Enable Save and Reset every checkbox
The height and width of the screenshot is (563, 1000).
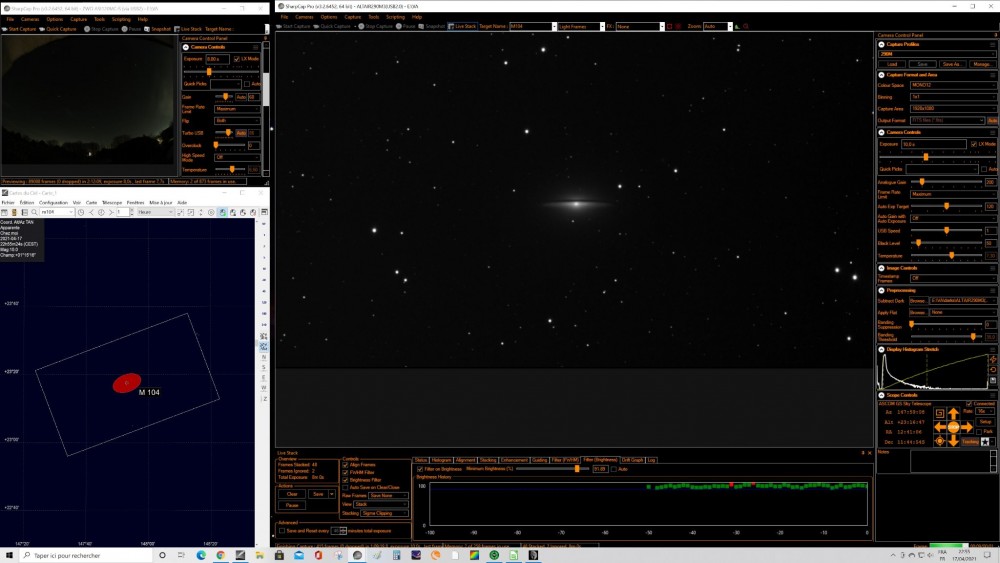282,530
